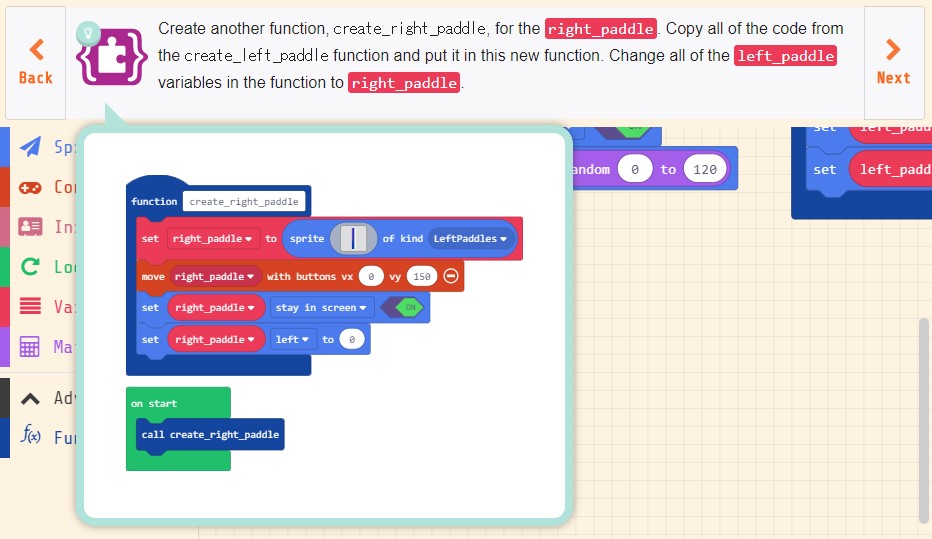The width and height of the screenshot is (932, 539).
Task: Click the random range minimum 0 field
Action: 635,169
